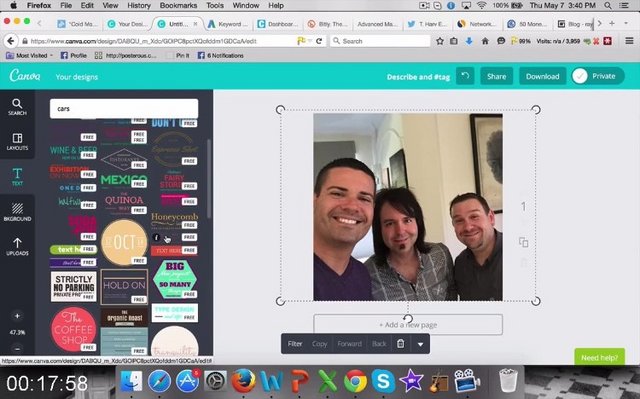640x399 pixels.
Task: Open the File menu
Action: tap(66, 5)
